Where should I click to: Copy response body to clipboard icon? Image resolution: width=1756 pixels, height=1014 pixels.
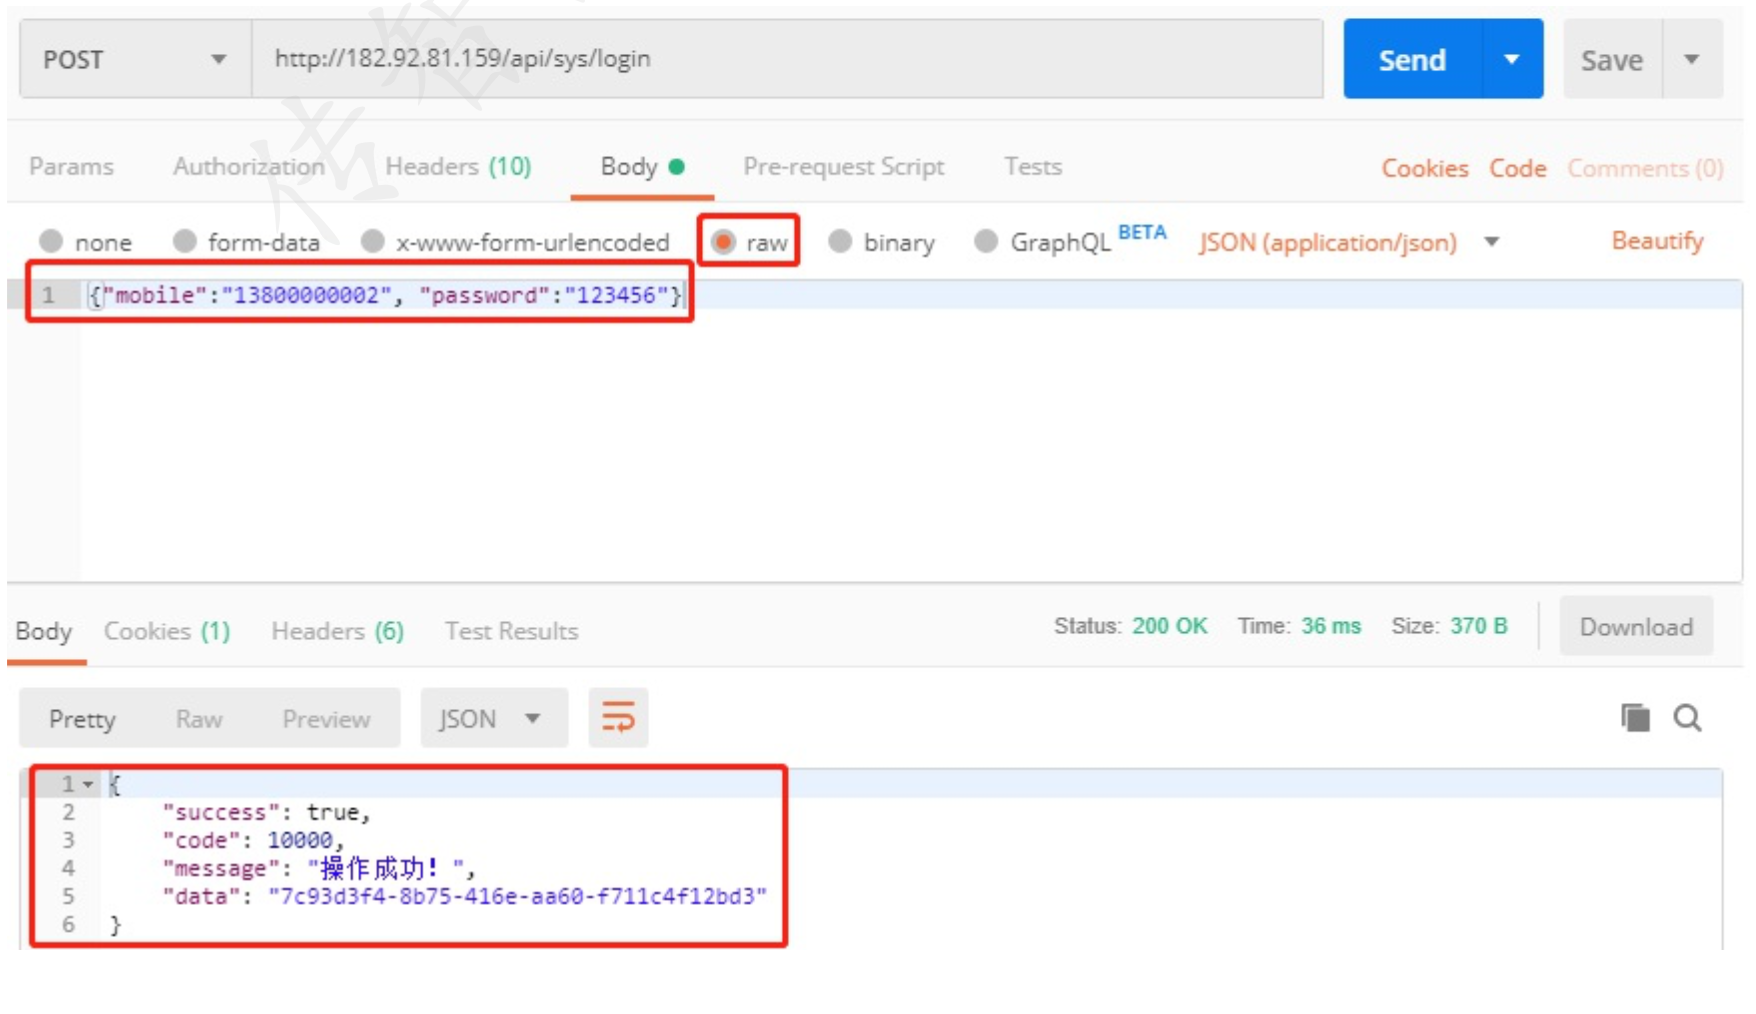coord(1635,717)
